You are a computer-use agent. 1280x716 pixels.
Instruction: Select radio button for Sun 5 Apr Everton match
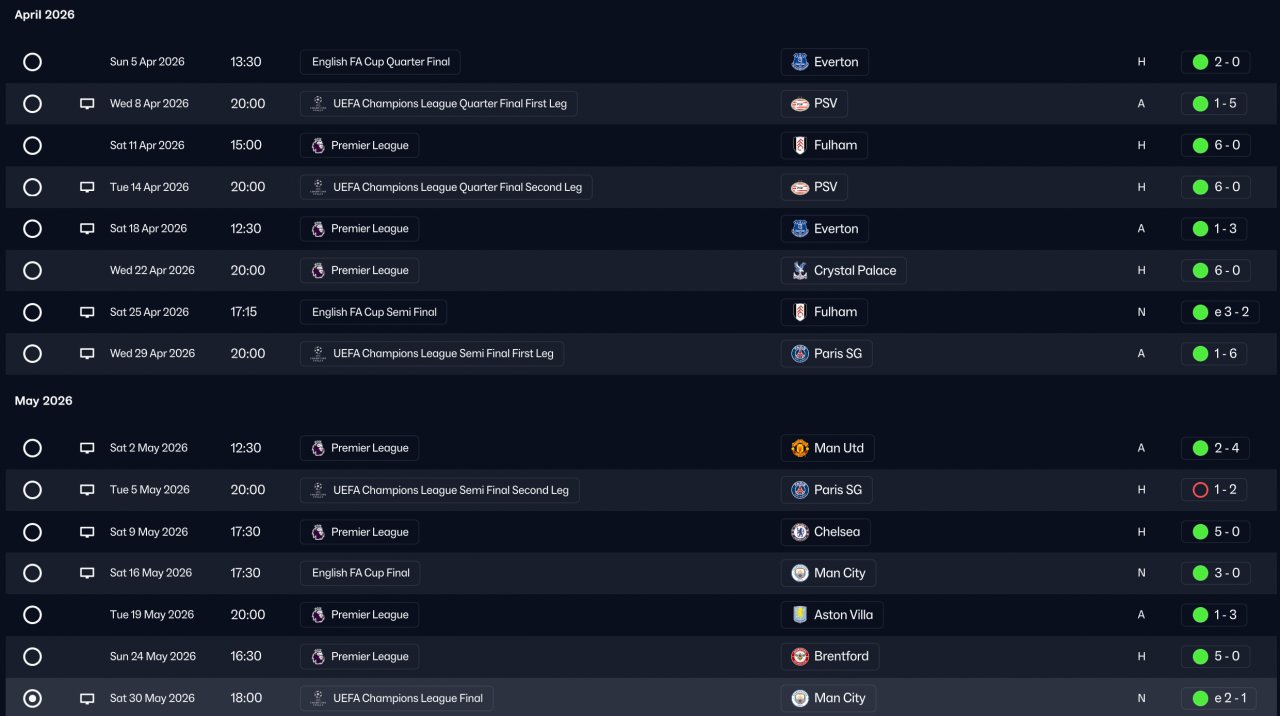click(x=33, y=62)
